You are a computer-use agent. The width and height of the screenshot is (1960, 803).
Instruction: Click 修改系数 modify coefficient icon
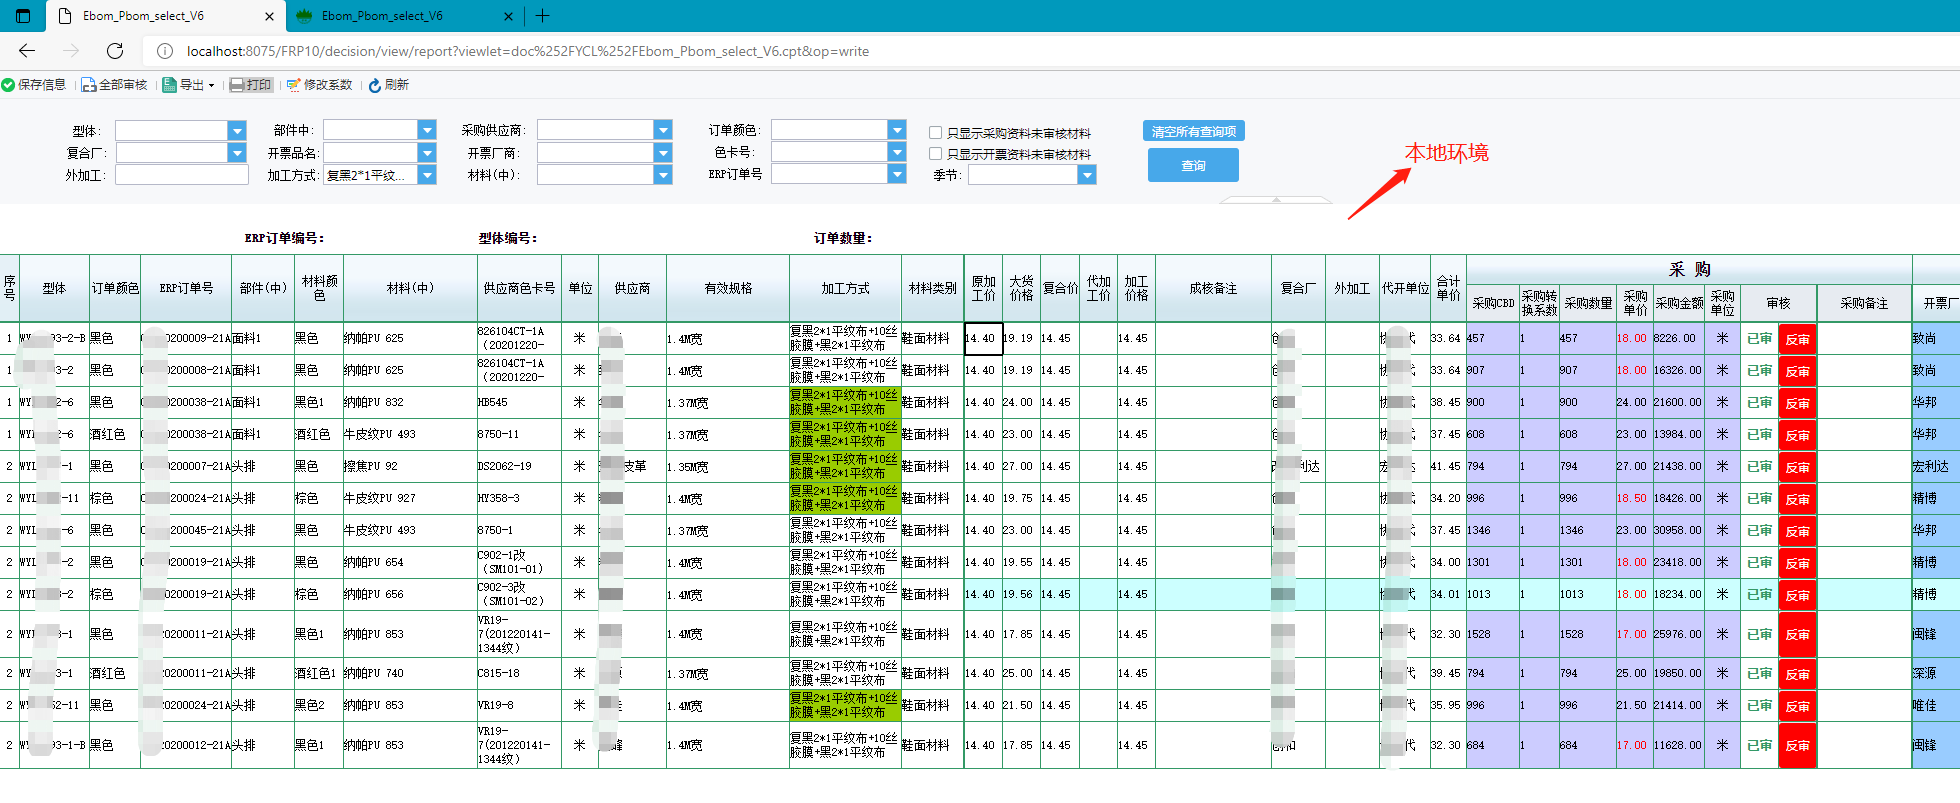[x=293, y=85]
